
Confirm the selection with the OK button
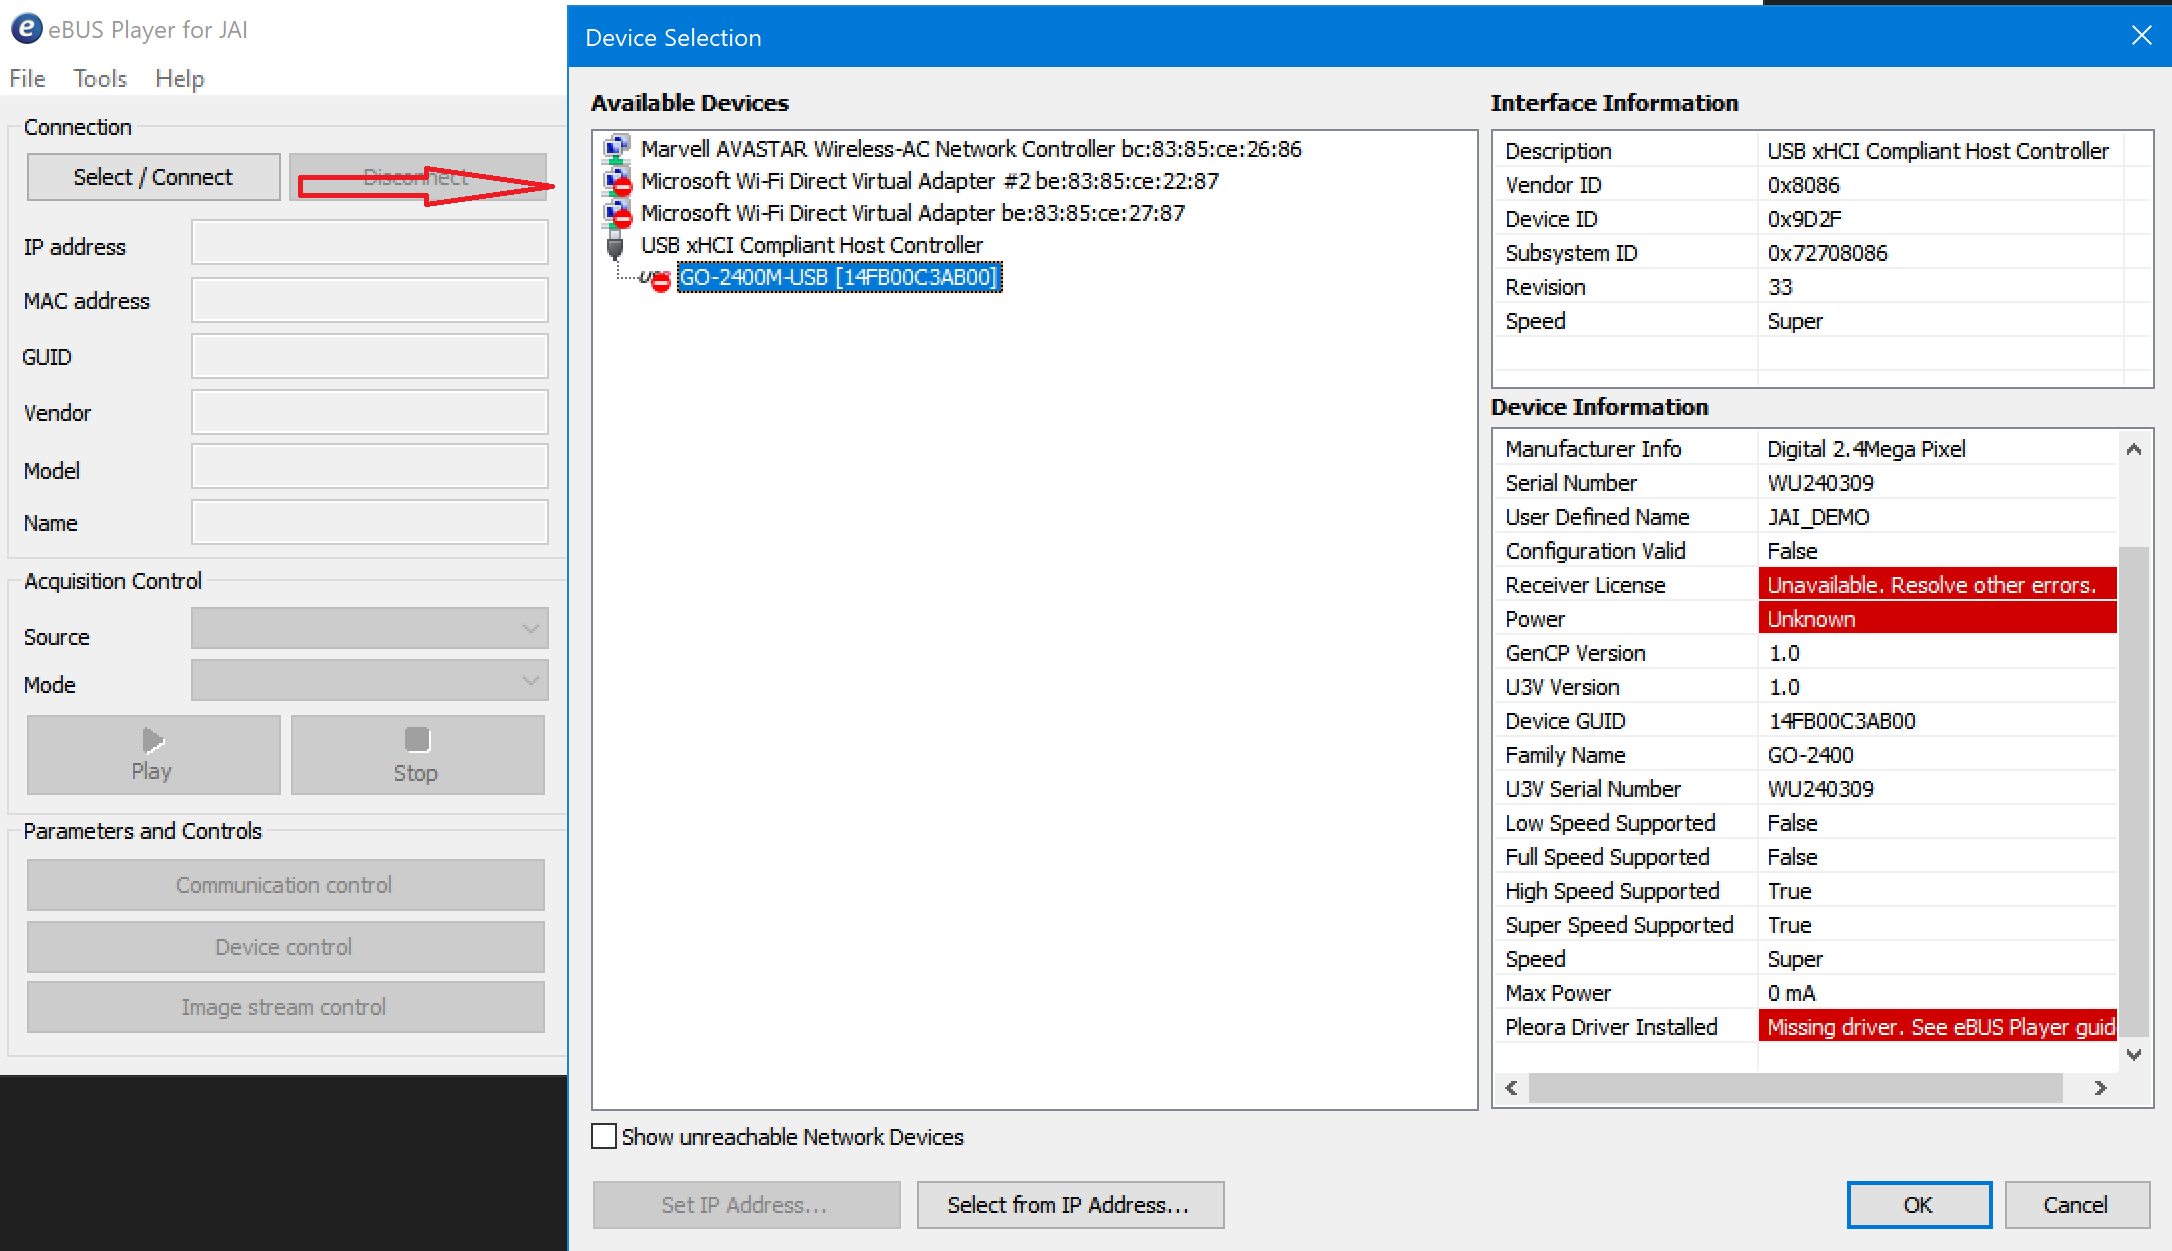[x=1918, y=1205]
